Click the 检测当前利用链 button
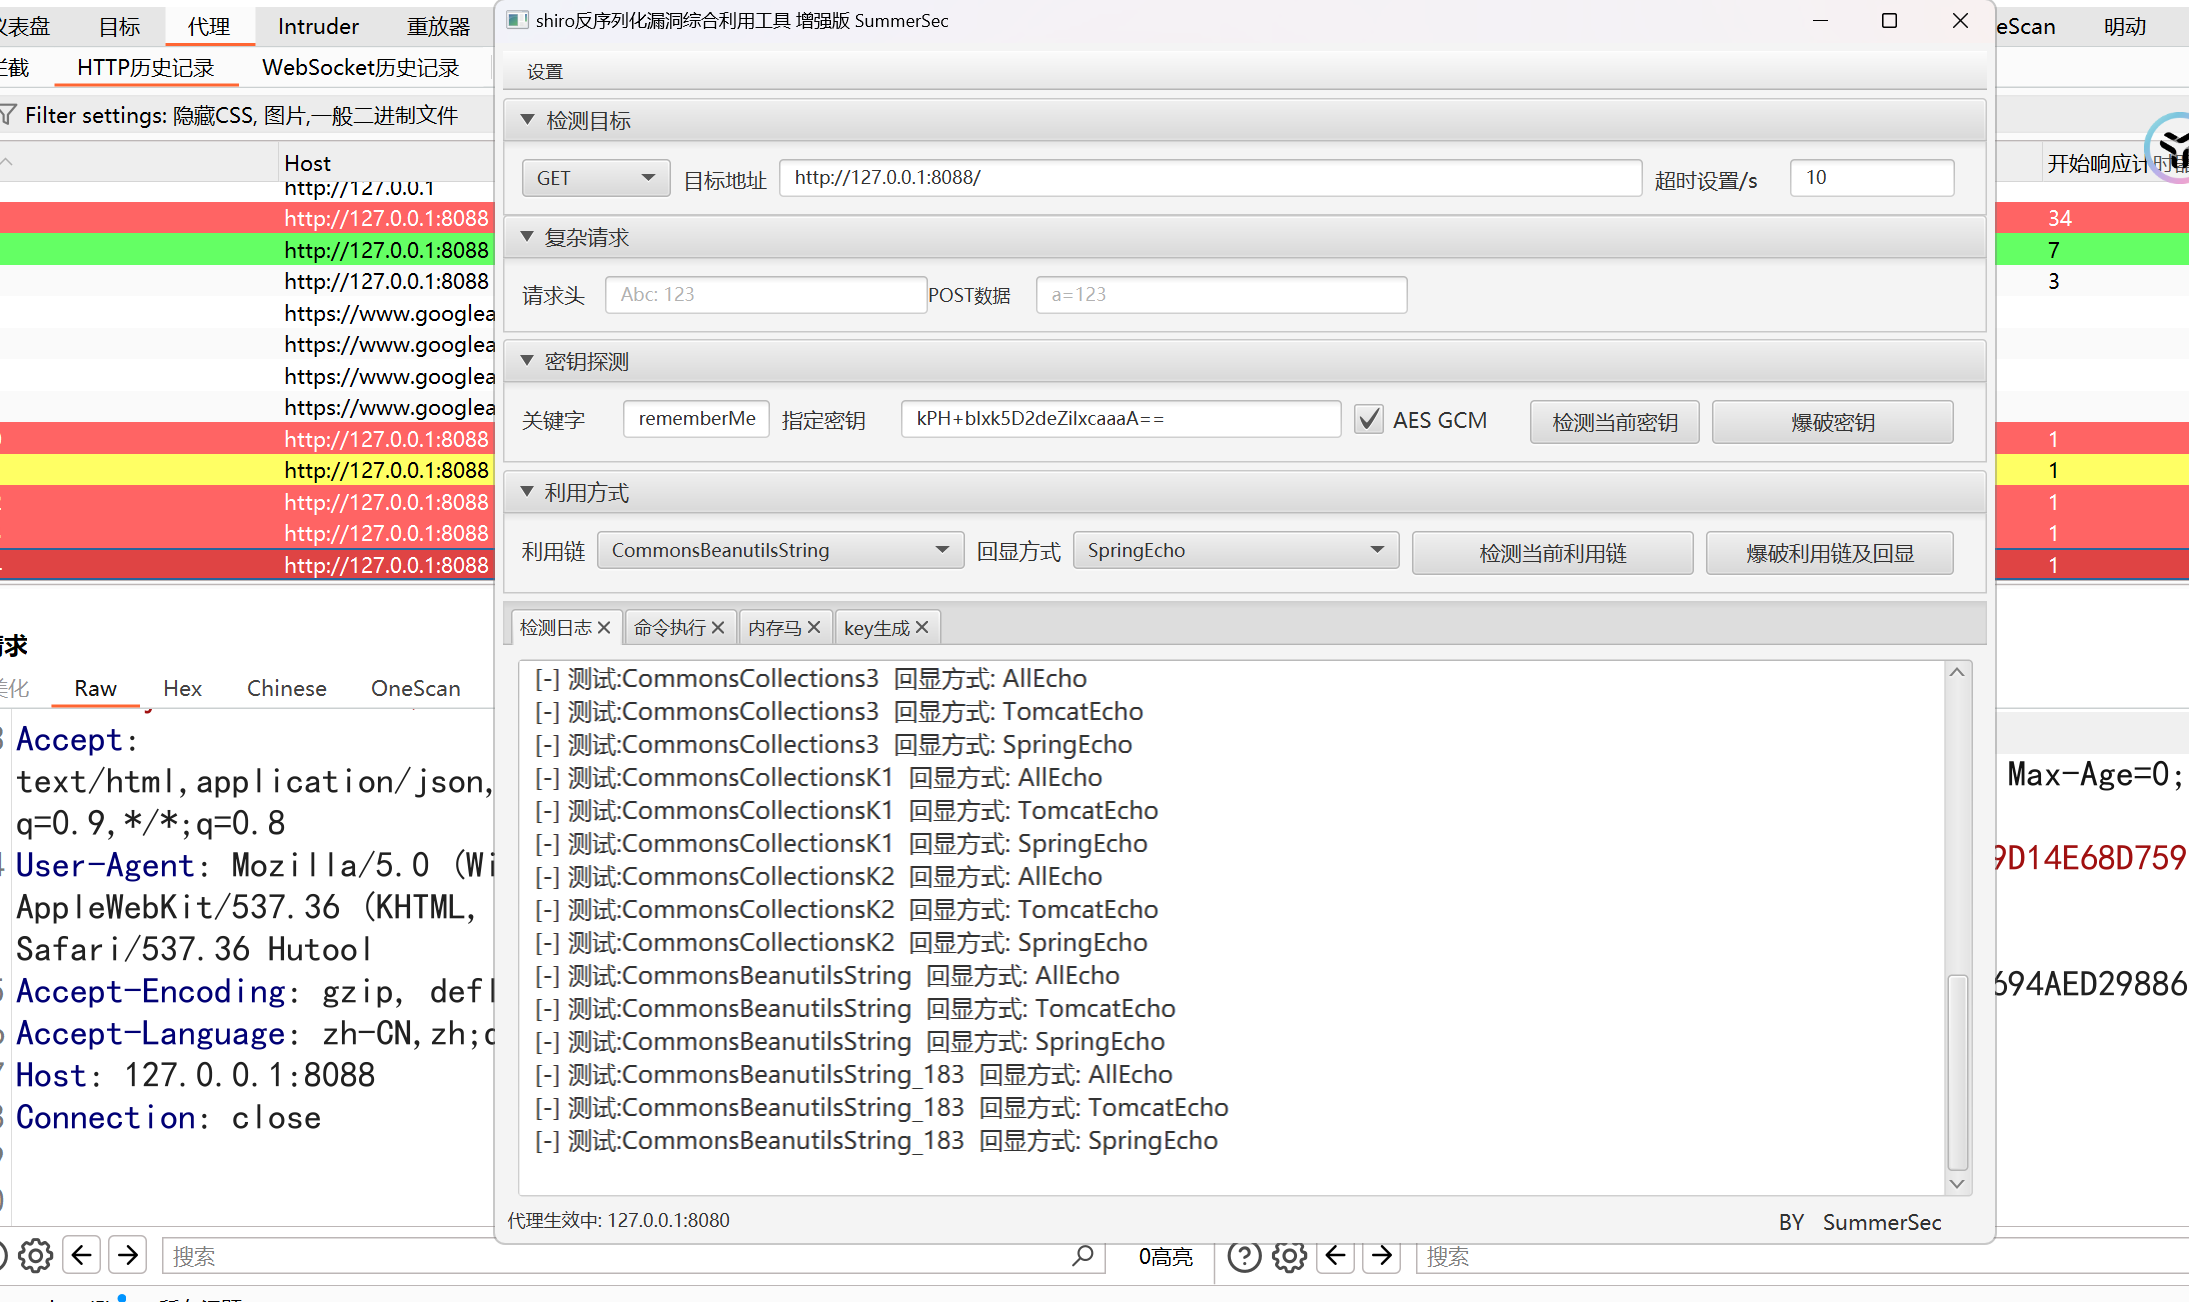 [x=1552, y=553]
